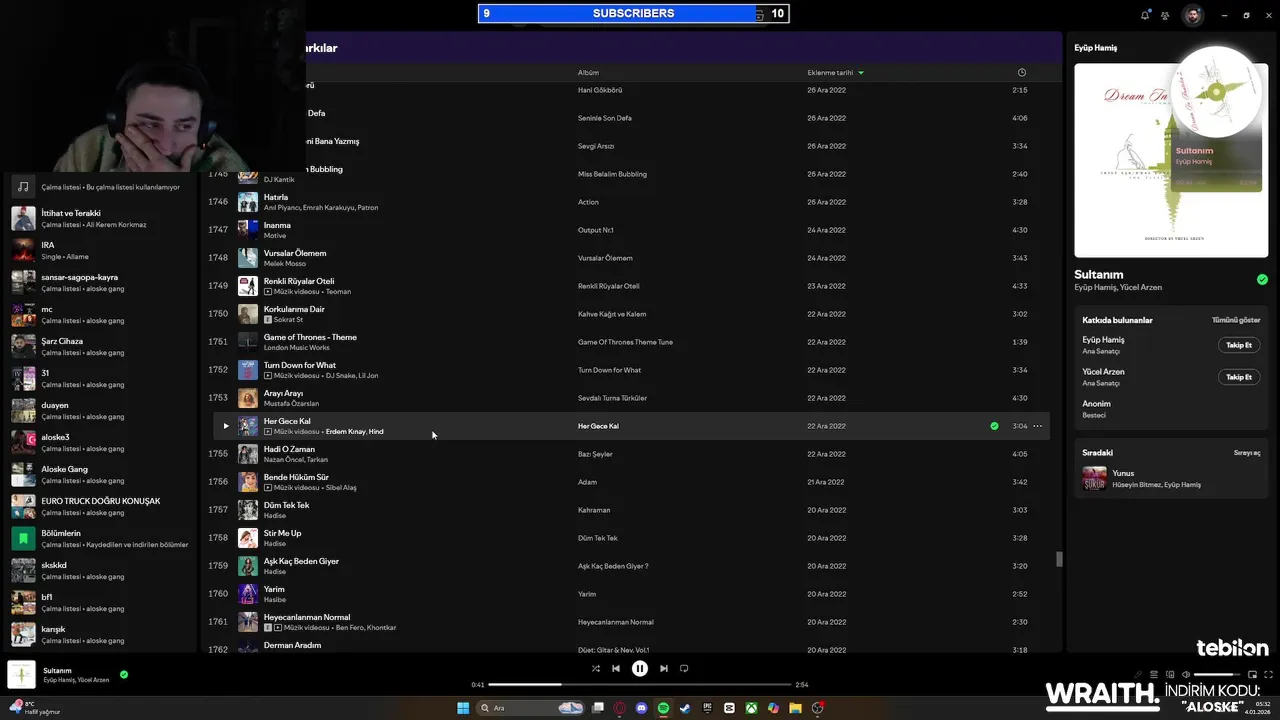Open the Hadise artist link under Stir Me Up

coord(276,543)
